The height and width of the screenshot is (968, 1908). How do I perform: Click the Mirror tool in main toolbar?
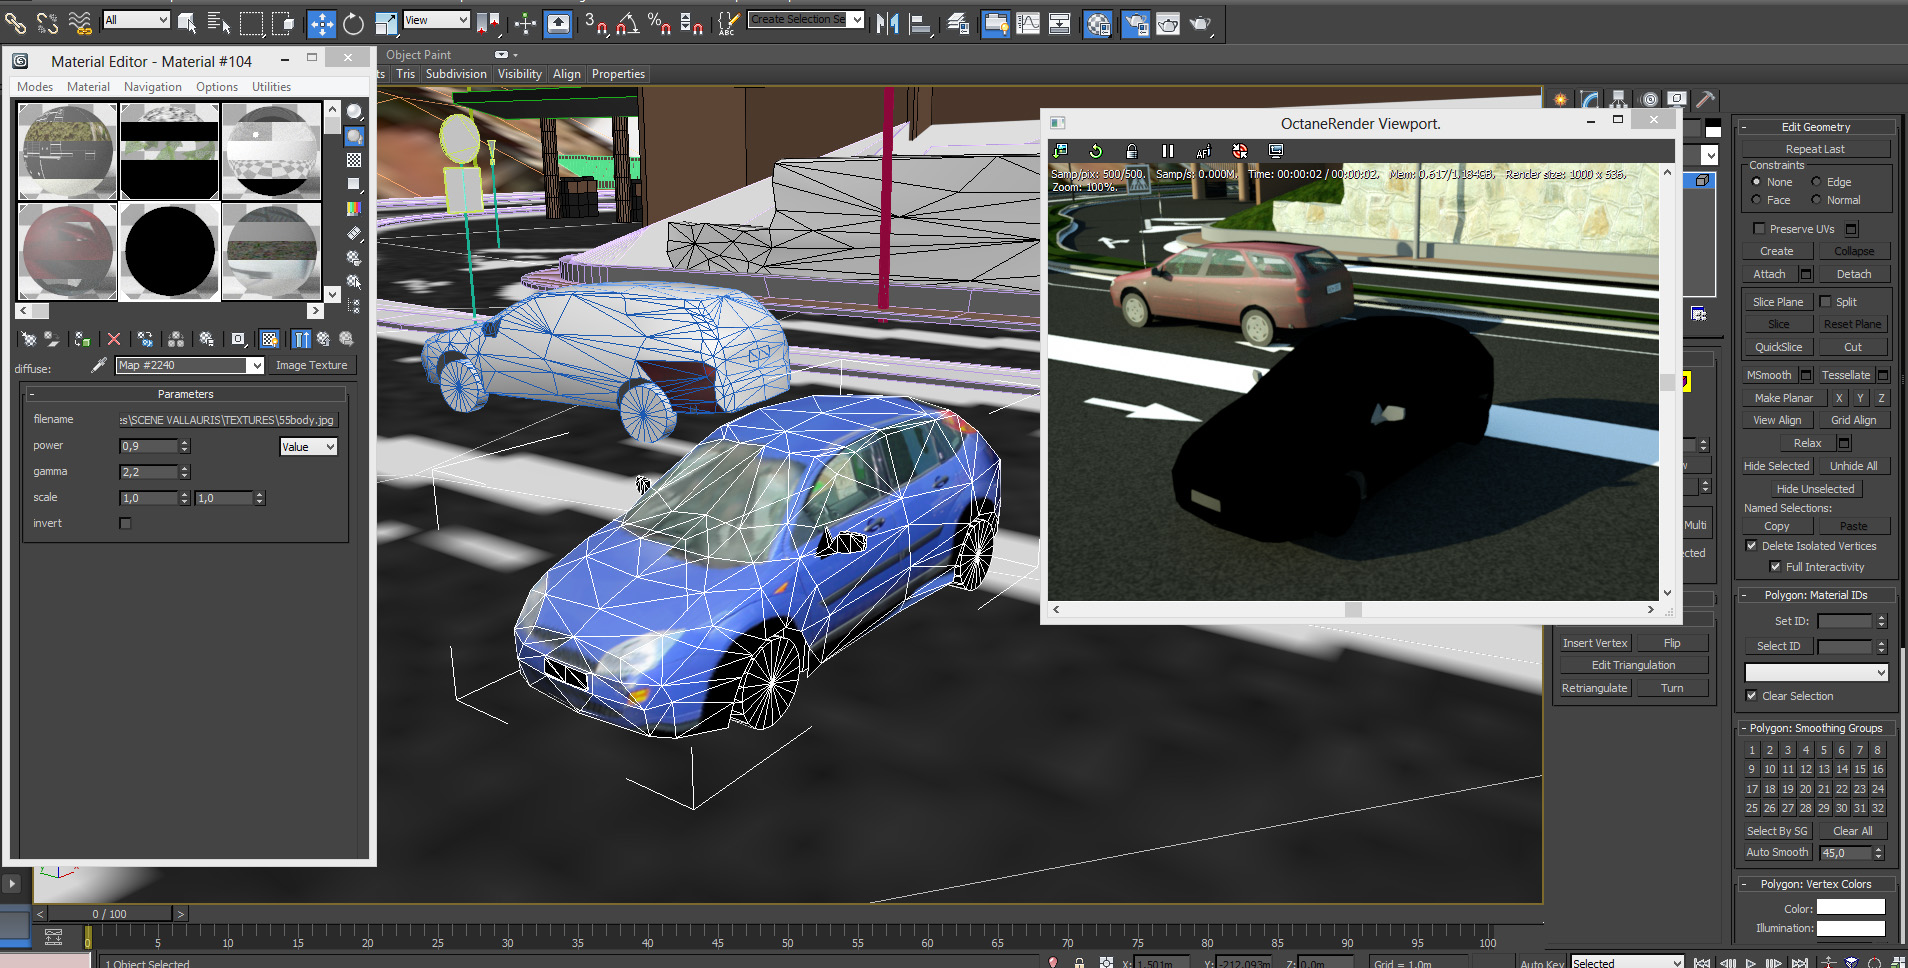coord(887,23)
